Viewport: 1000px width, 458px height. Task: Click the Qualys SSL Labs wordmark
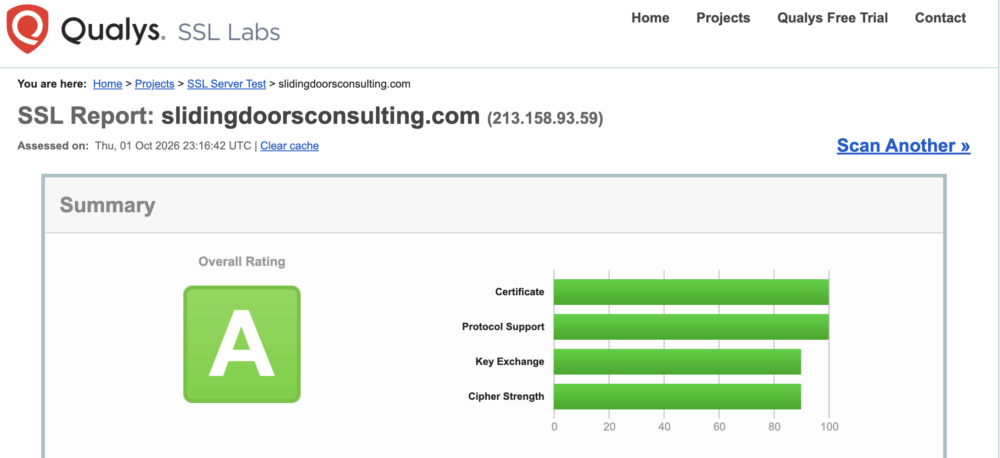coord(170,31)
